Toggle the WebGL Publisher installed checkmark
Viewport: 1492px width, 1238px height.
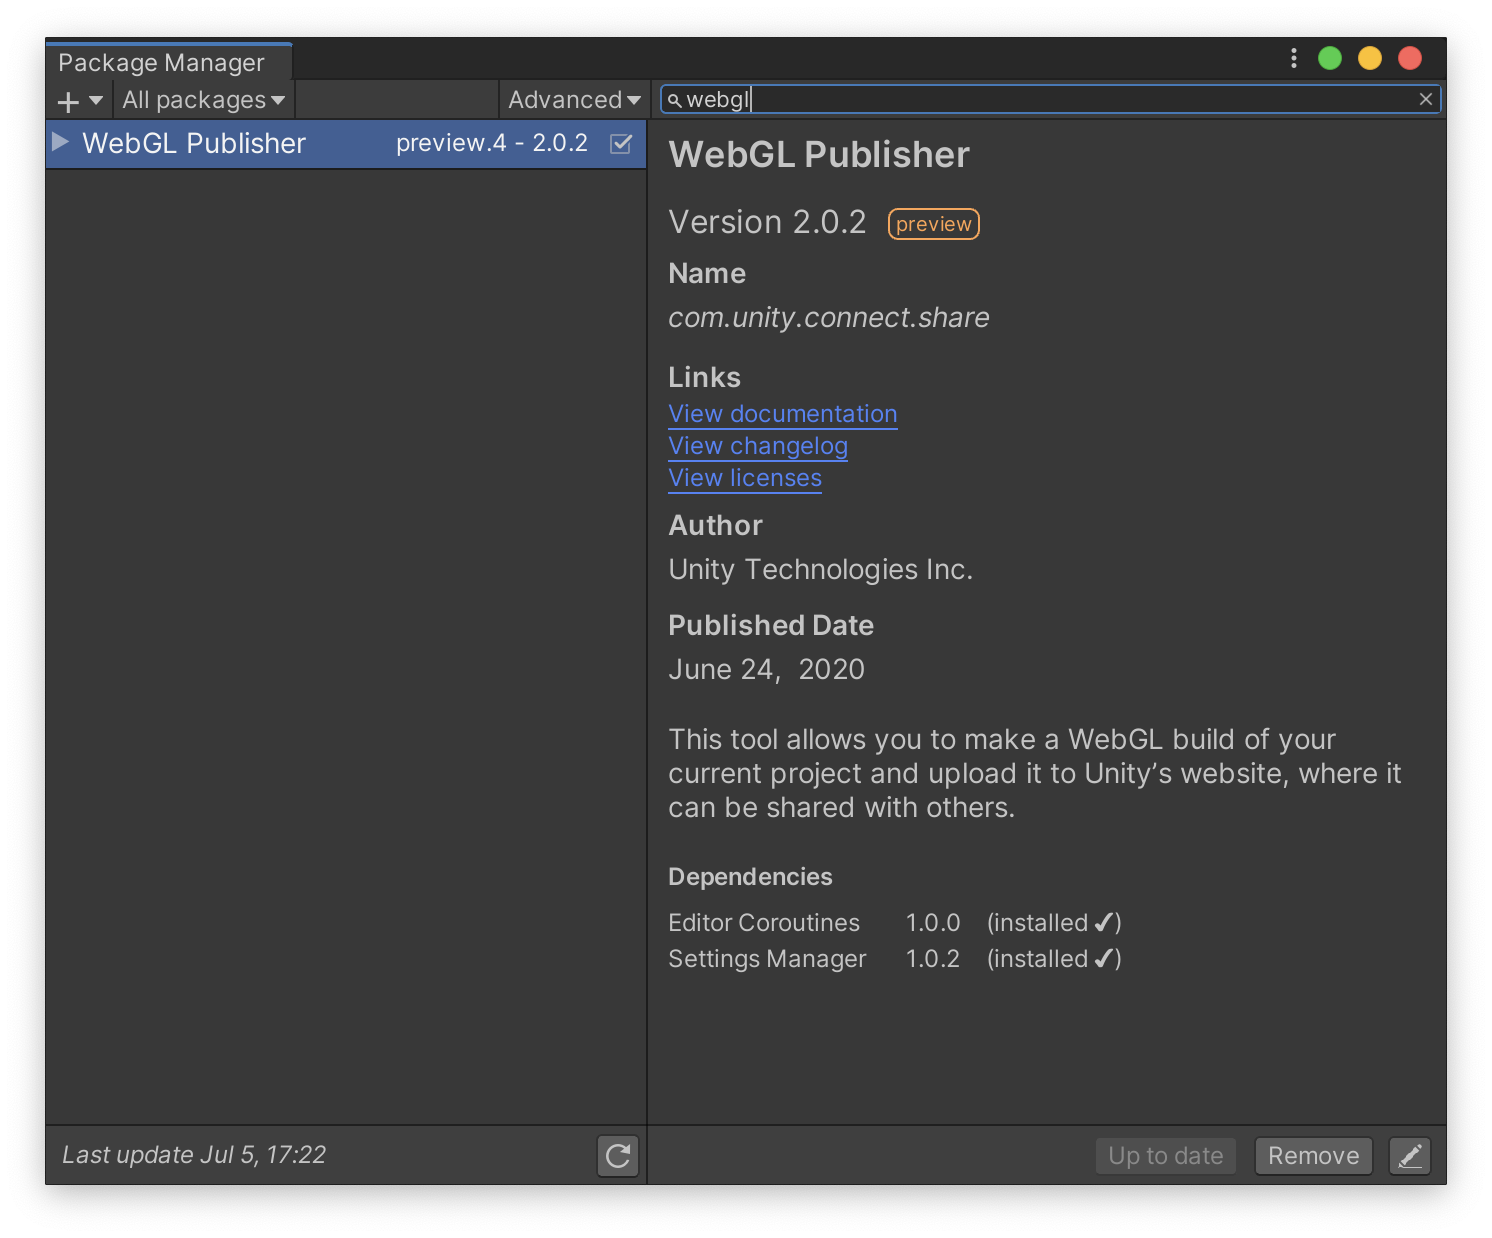621,143
